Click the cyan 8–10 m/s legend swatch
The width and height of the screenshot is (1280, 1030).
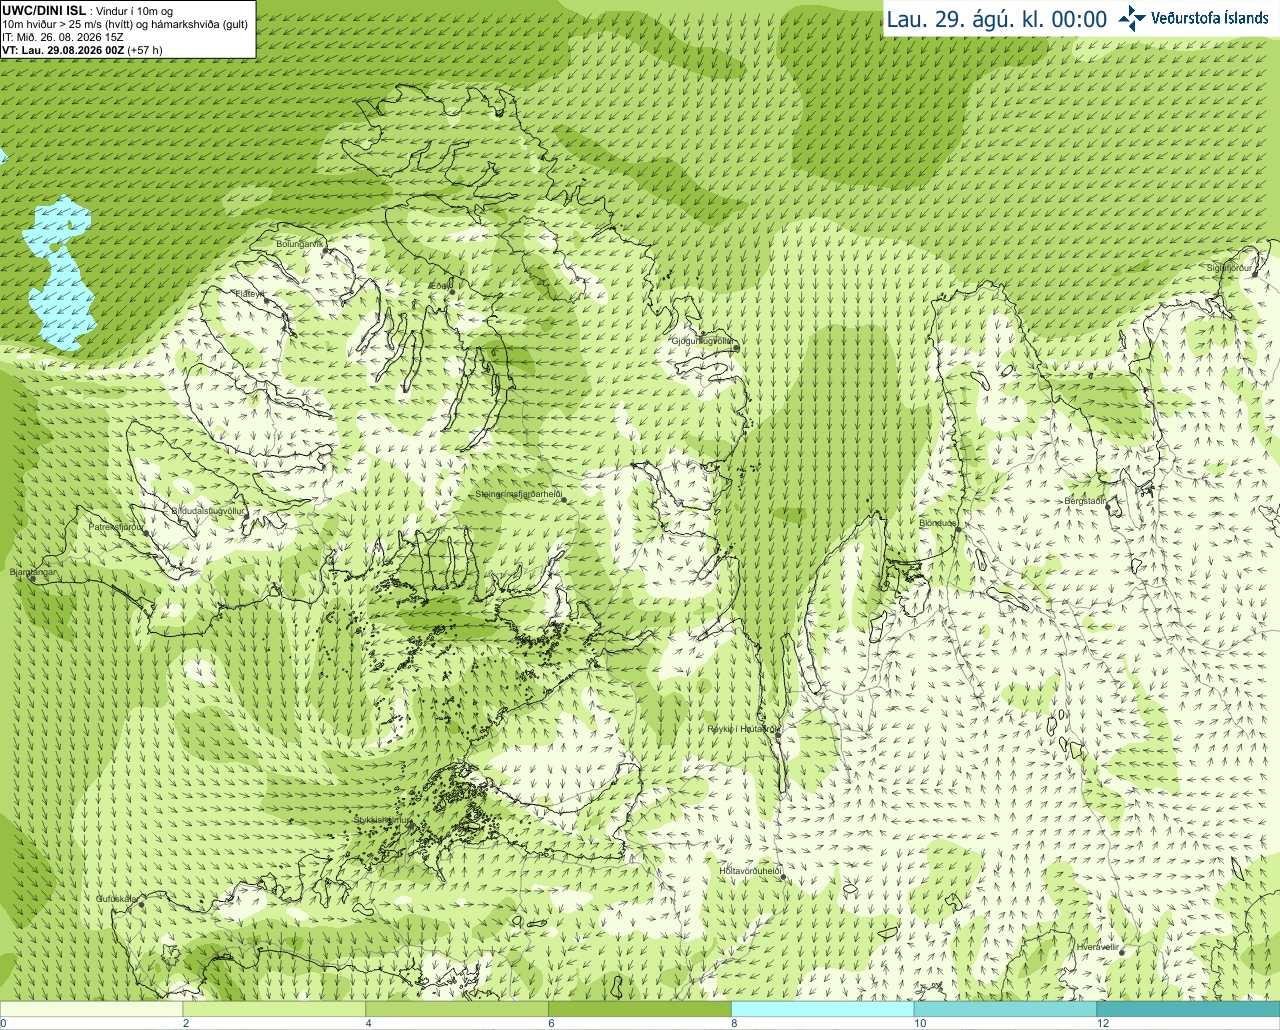coord(822,1009)
